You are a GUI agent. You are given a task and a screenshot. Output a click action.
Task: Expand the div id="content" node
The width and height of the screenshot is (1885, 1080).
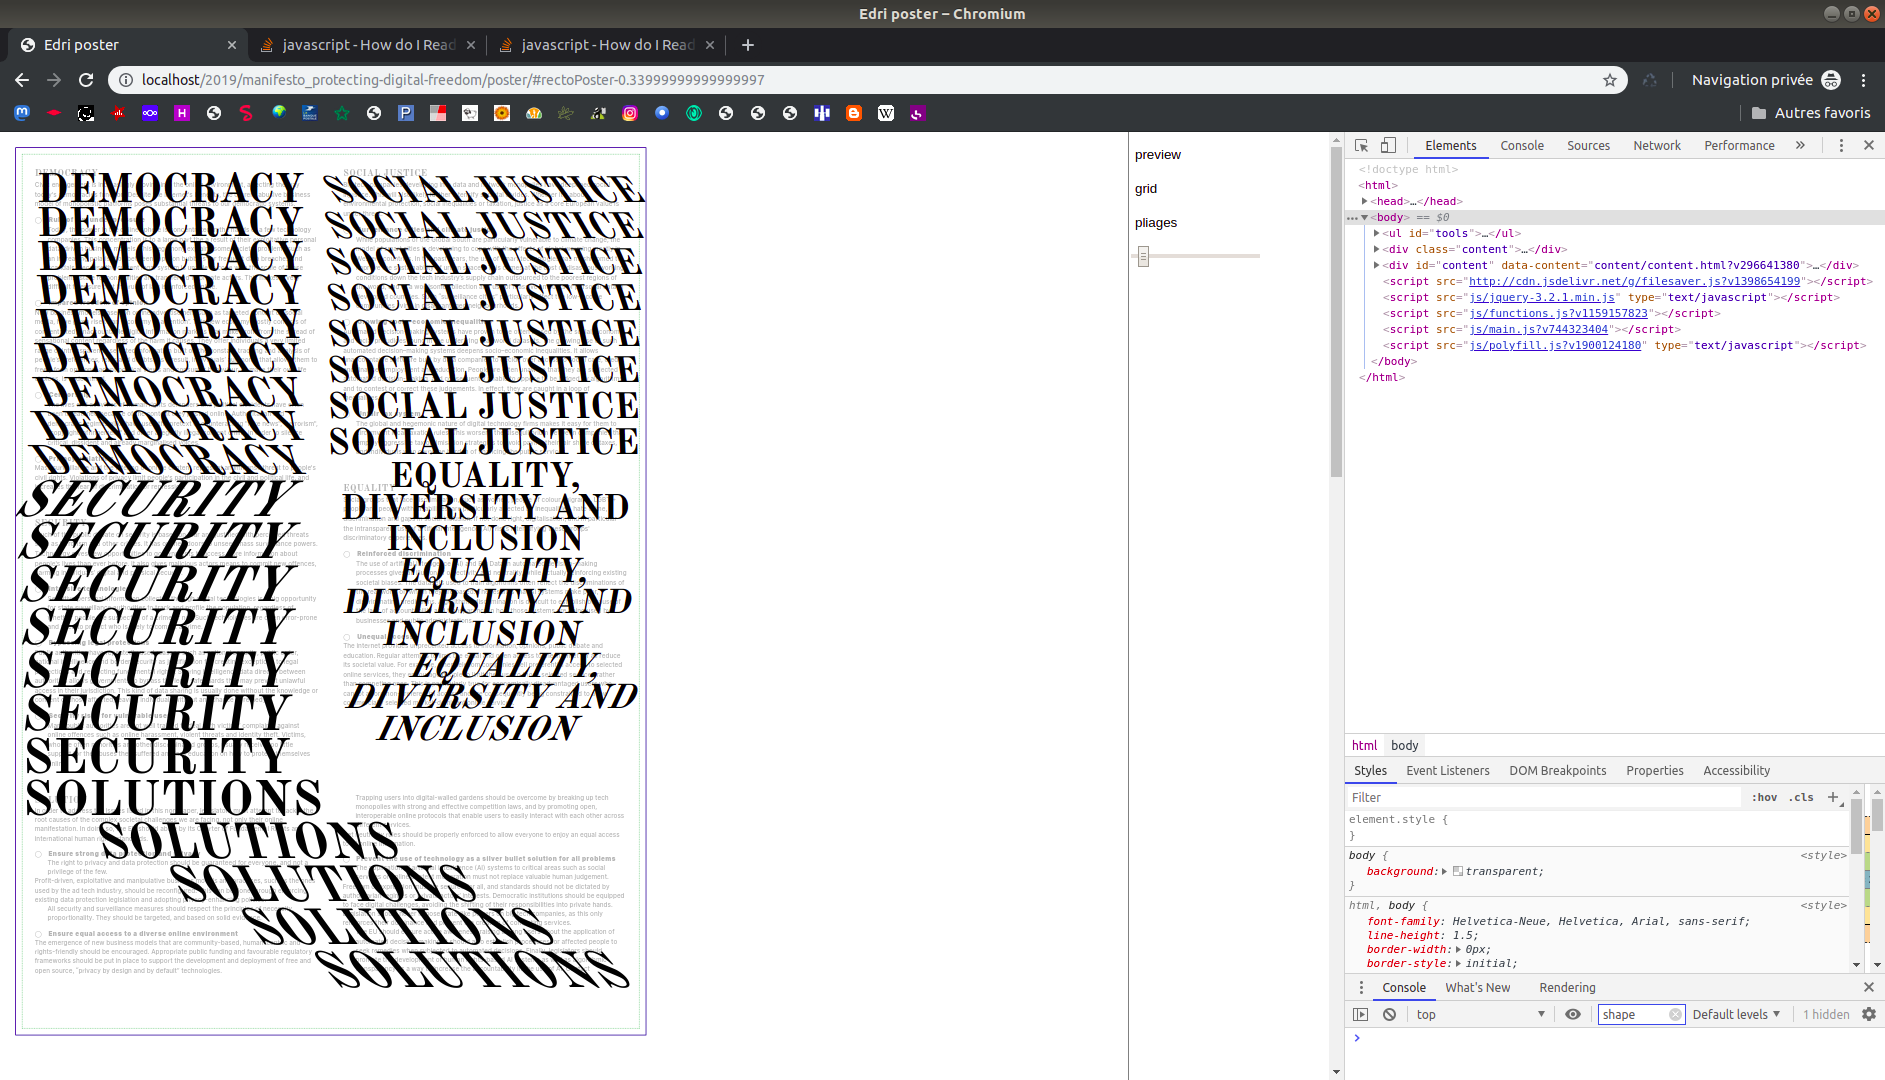coord(1377,265)
